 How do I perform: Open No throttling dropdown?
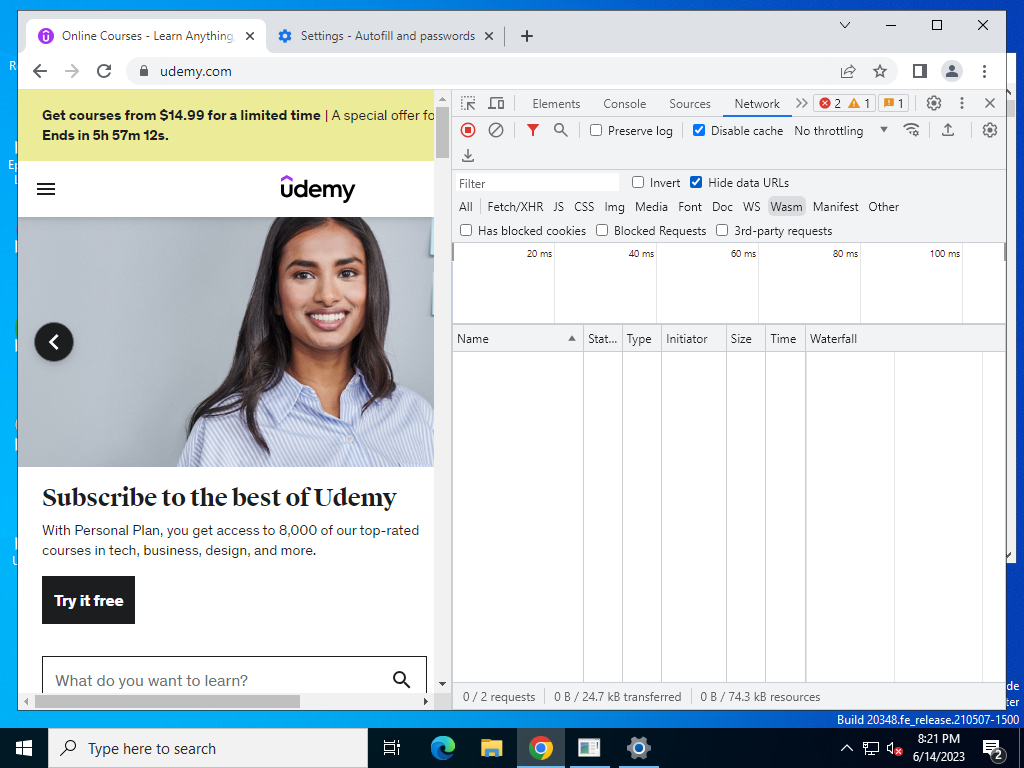click(841, 130)
